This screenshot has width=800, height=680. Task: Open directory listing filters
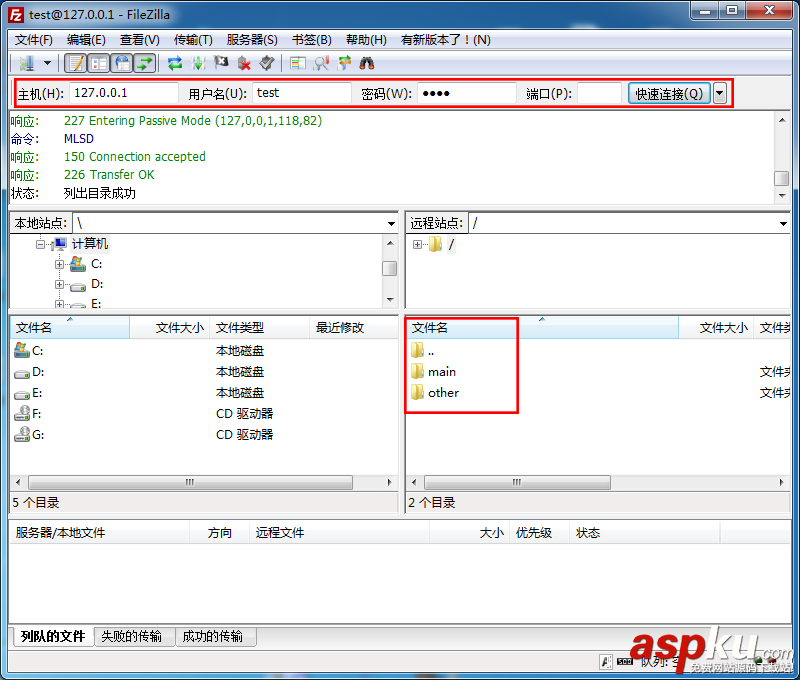(x=298, y=62)
